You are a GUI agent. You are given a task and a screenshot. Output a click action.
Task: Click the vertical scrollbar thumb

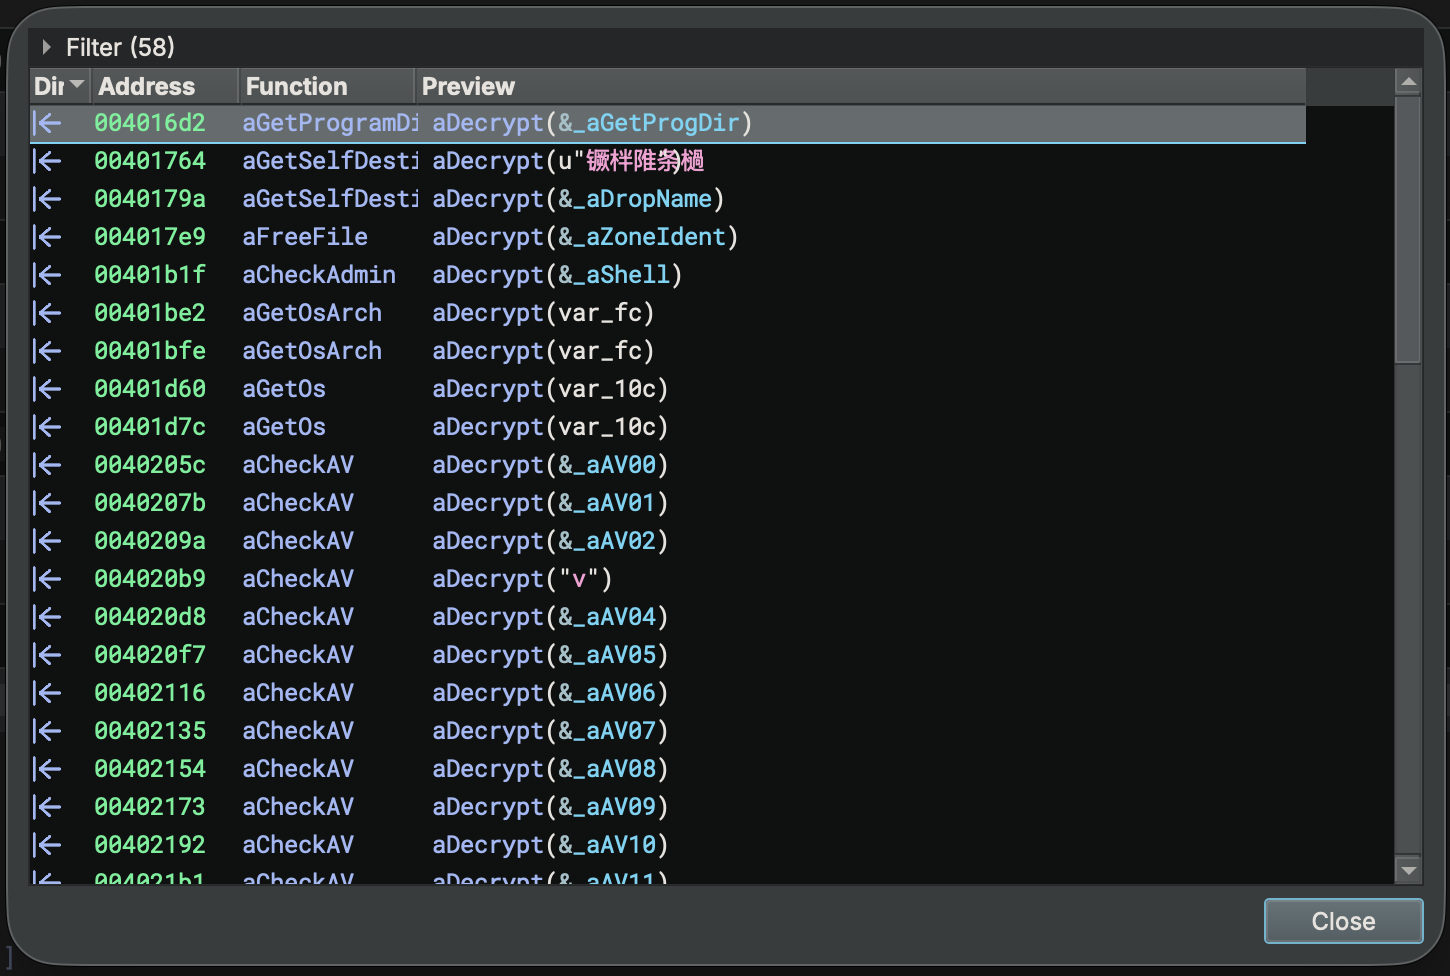(1408, 230)
